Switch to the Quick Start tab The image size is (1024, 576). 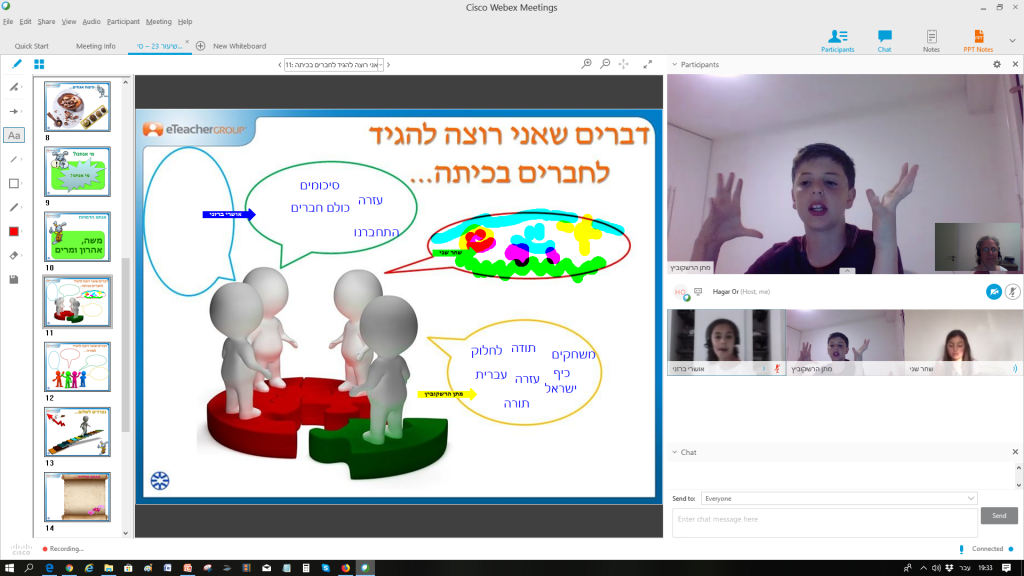pos(31,45)
